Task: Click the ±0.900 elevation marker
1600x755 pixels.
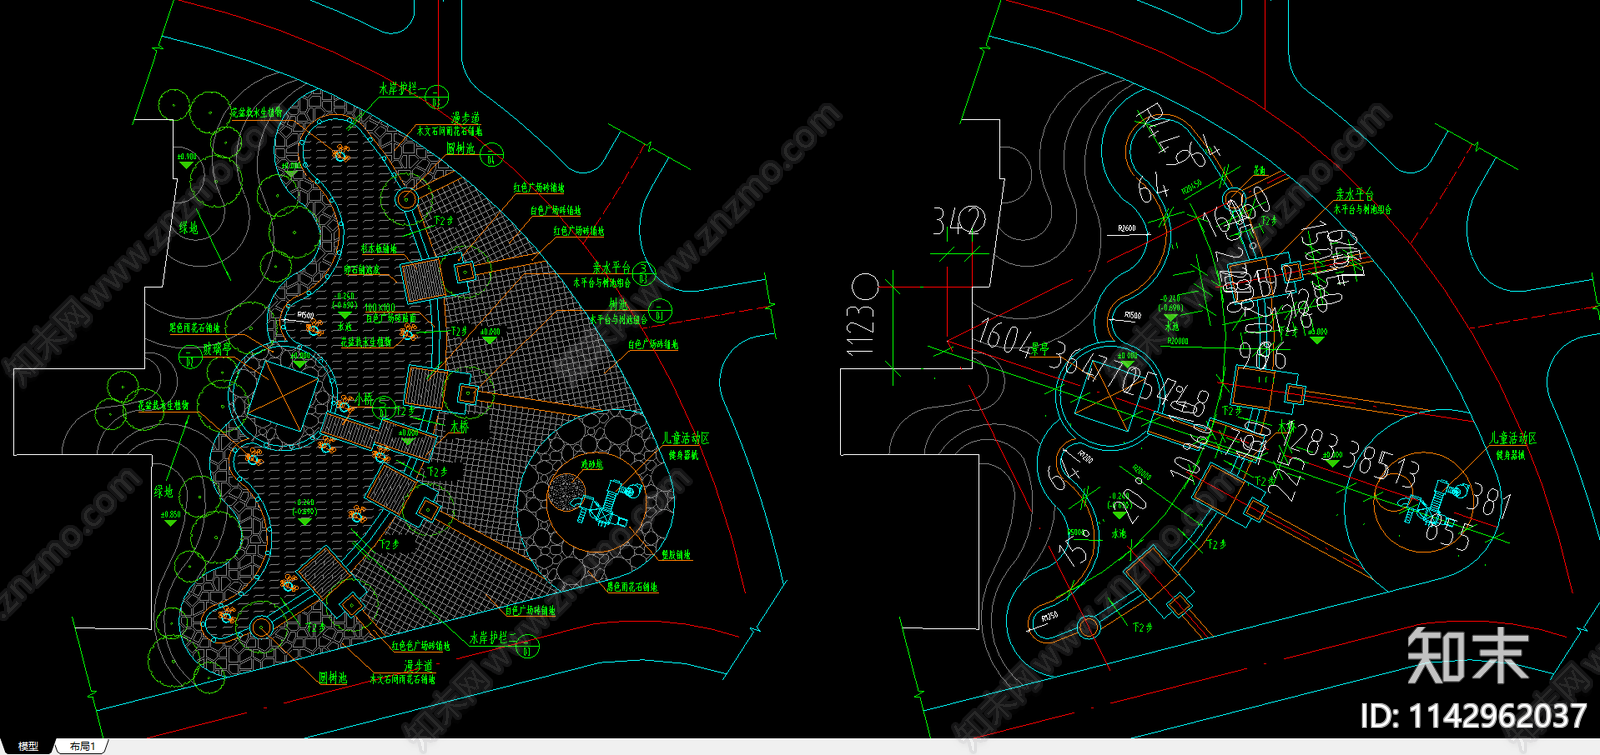Action: tap(186, 160)
